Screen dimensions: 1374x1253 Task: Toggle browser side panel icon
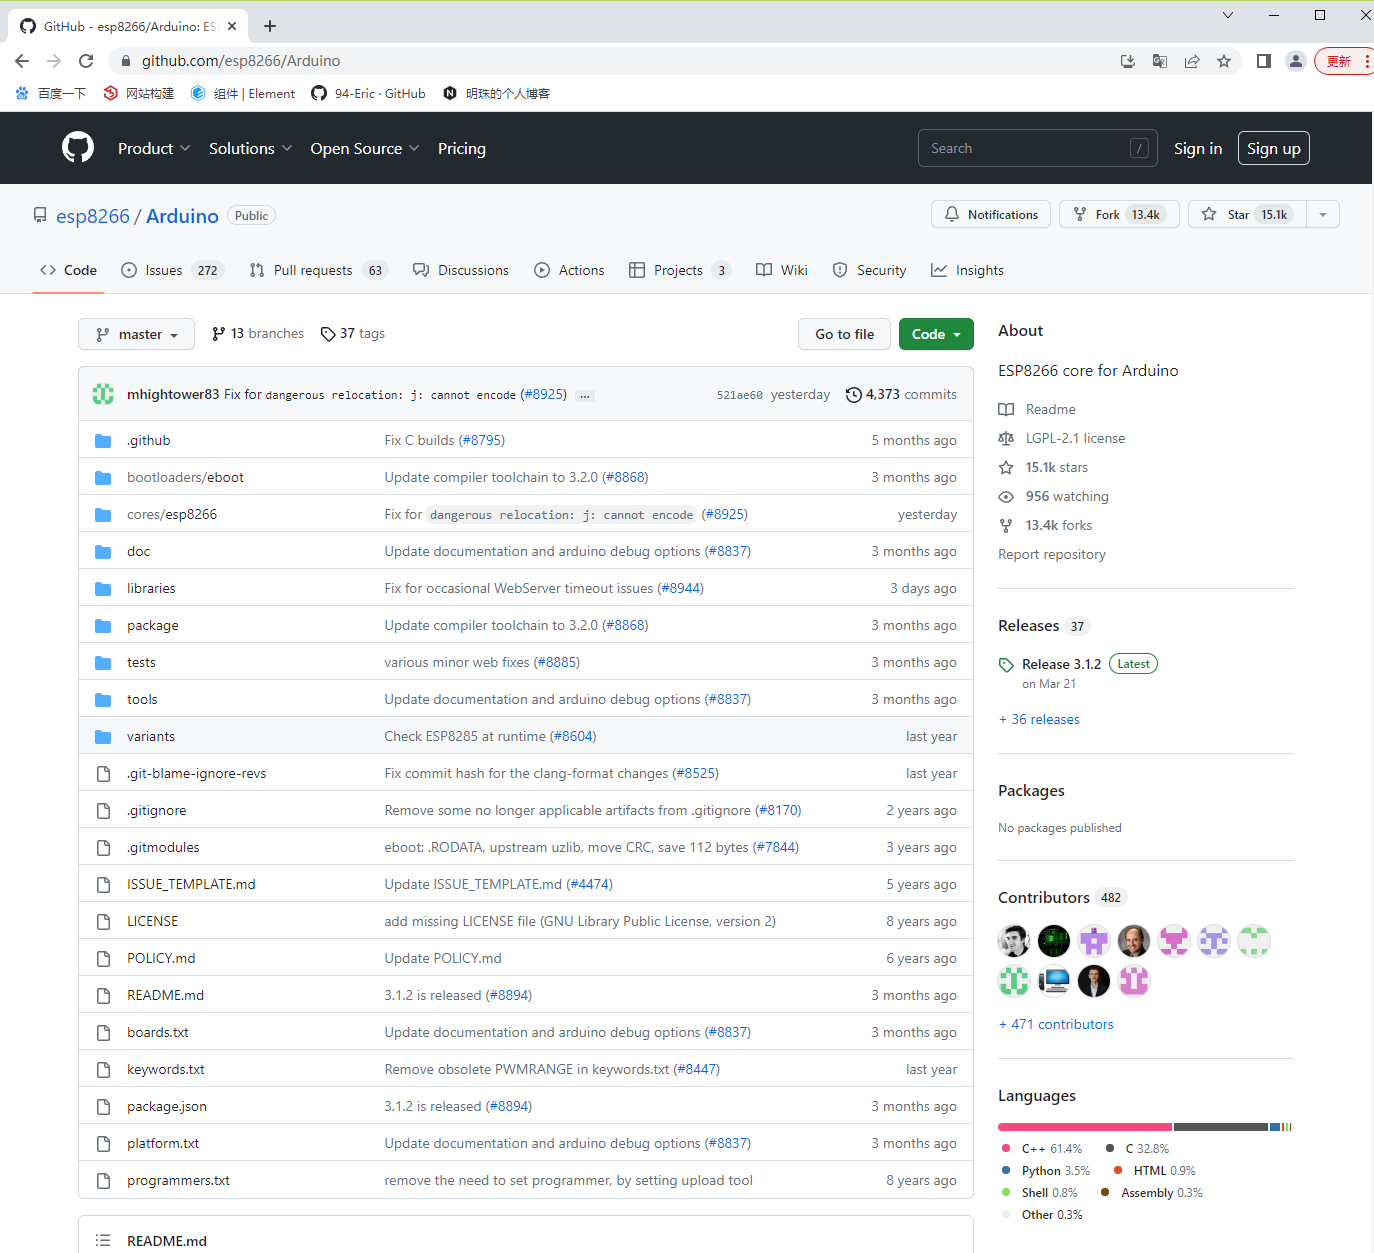pyautogui.click(x=1264, y=61)
